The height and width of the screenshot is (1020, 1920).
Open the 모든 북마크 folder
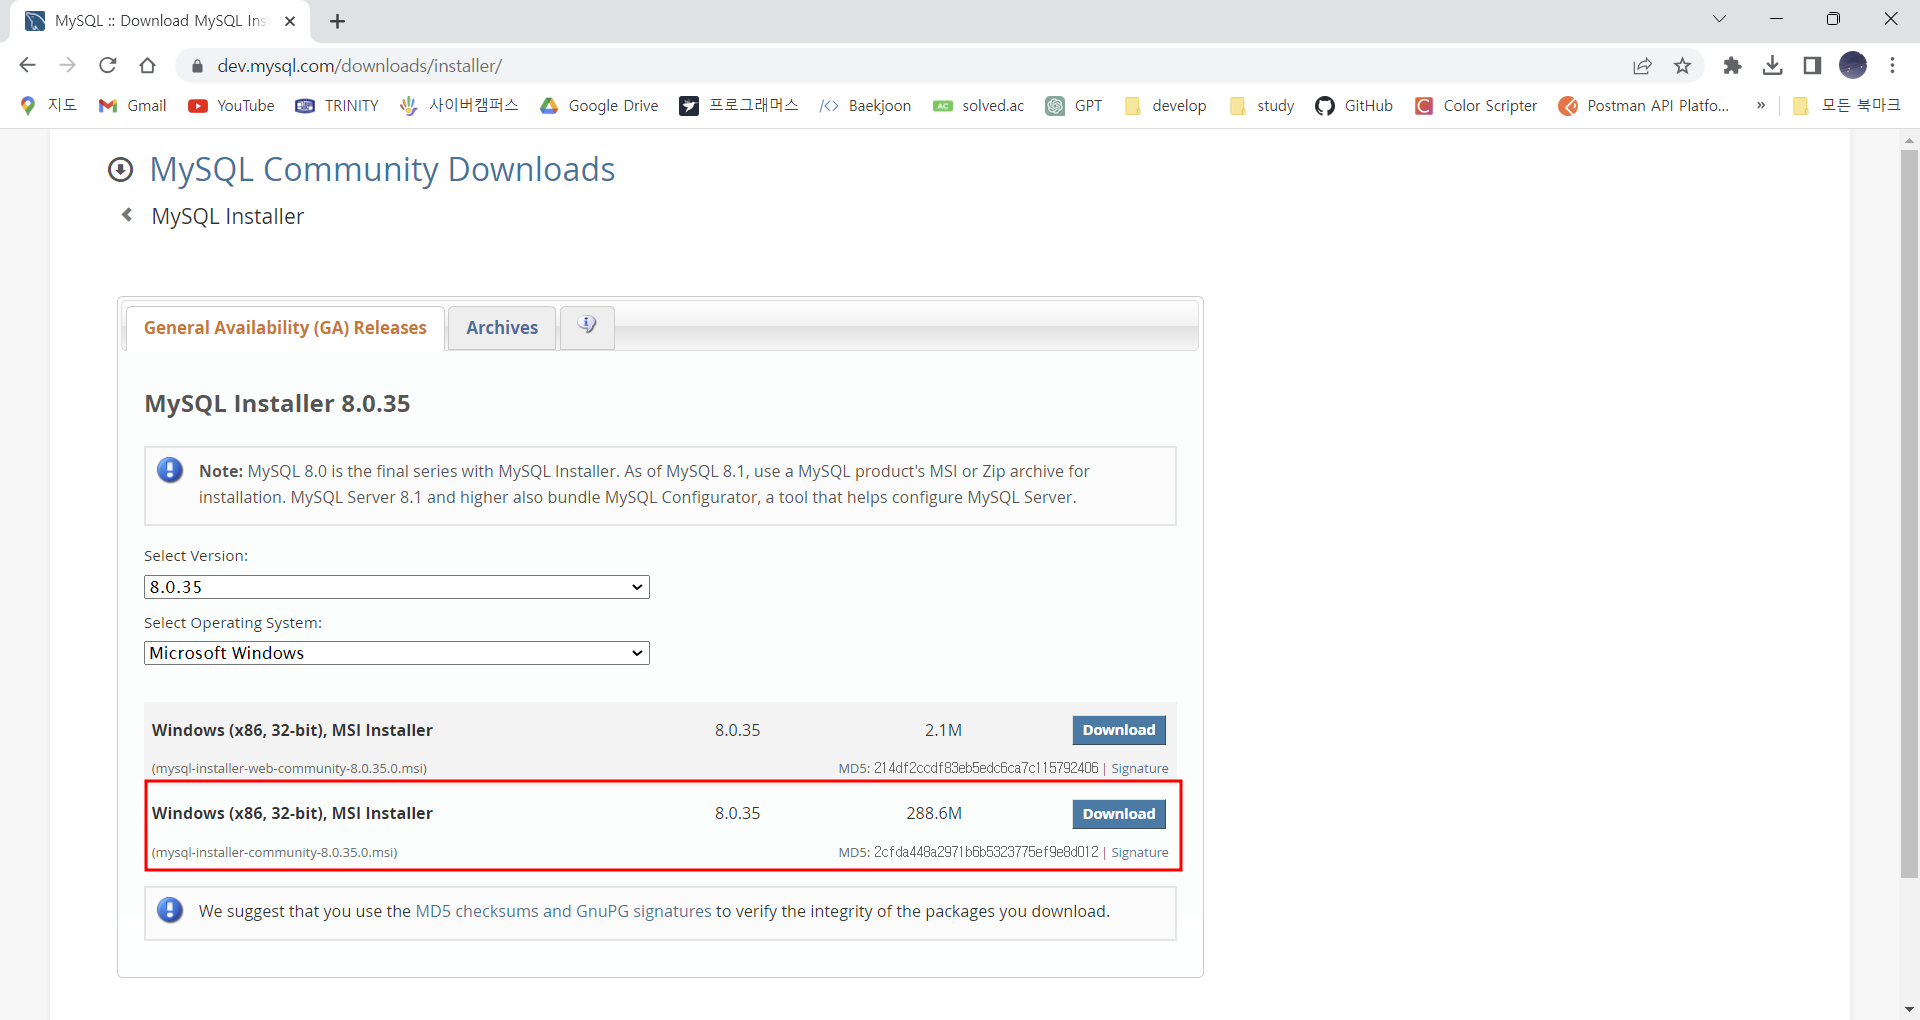click(x=1846, y=105)
